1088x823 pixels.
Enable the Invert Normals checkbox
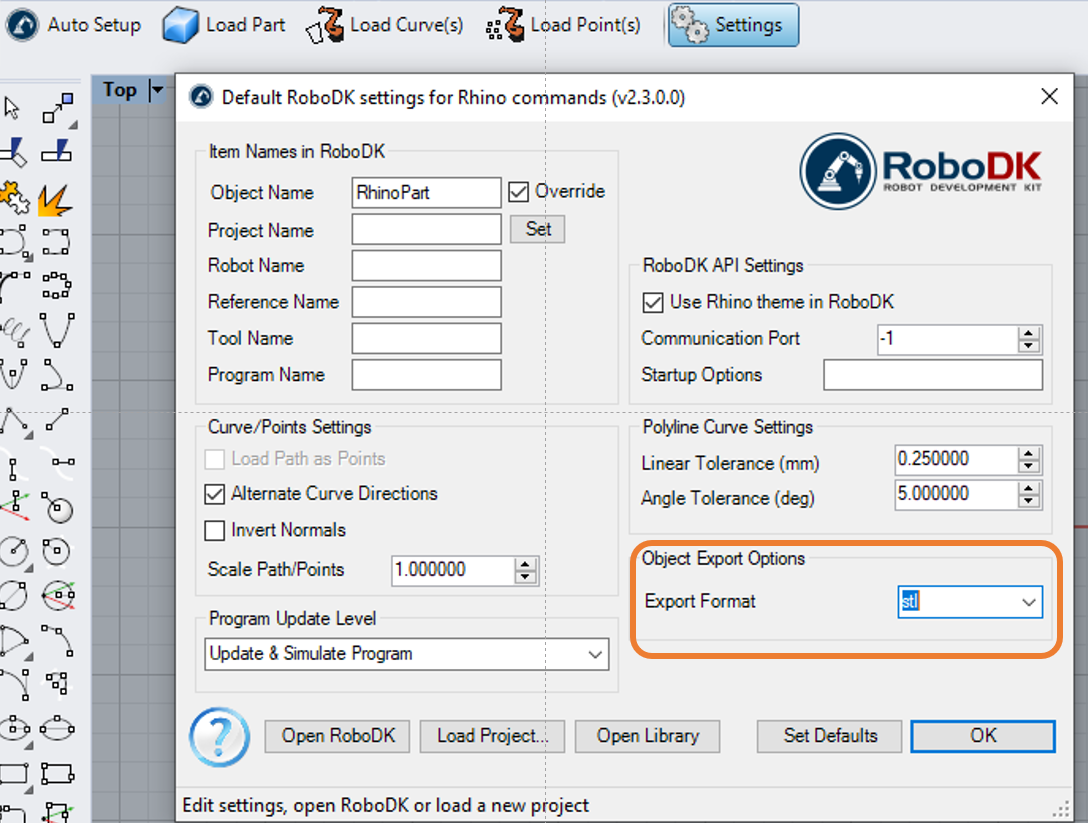point(214,530)
